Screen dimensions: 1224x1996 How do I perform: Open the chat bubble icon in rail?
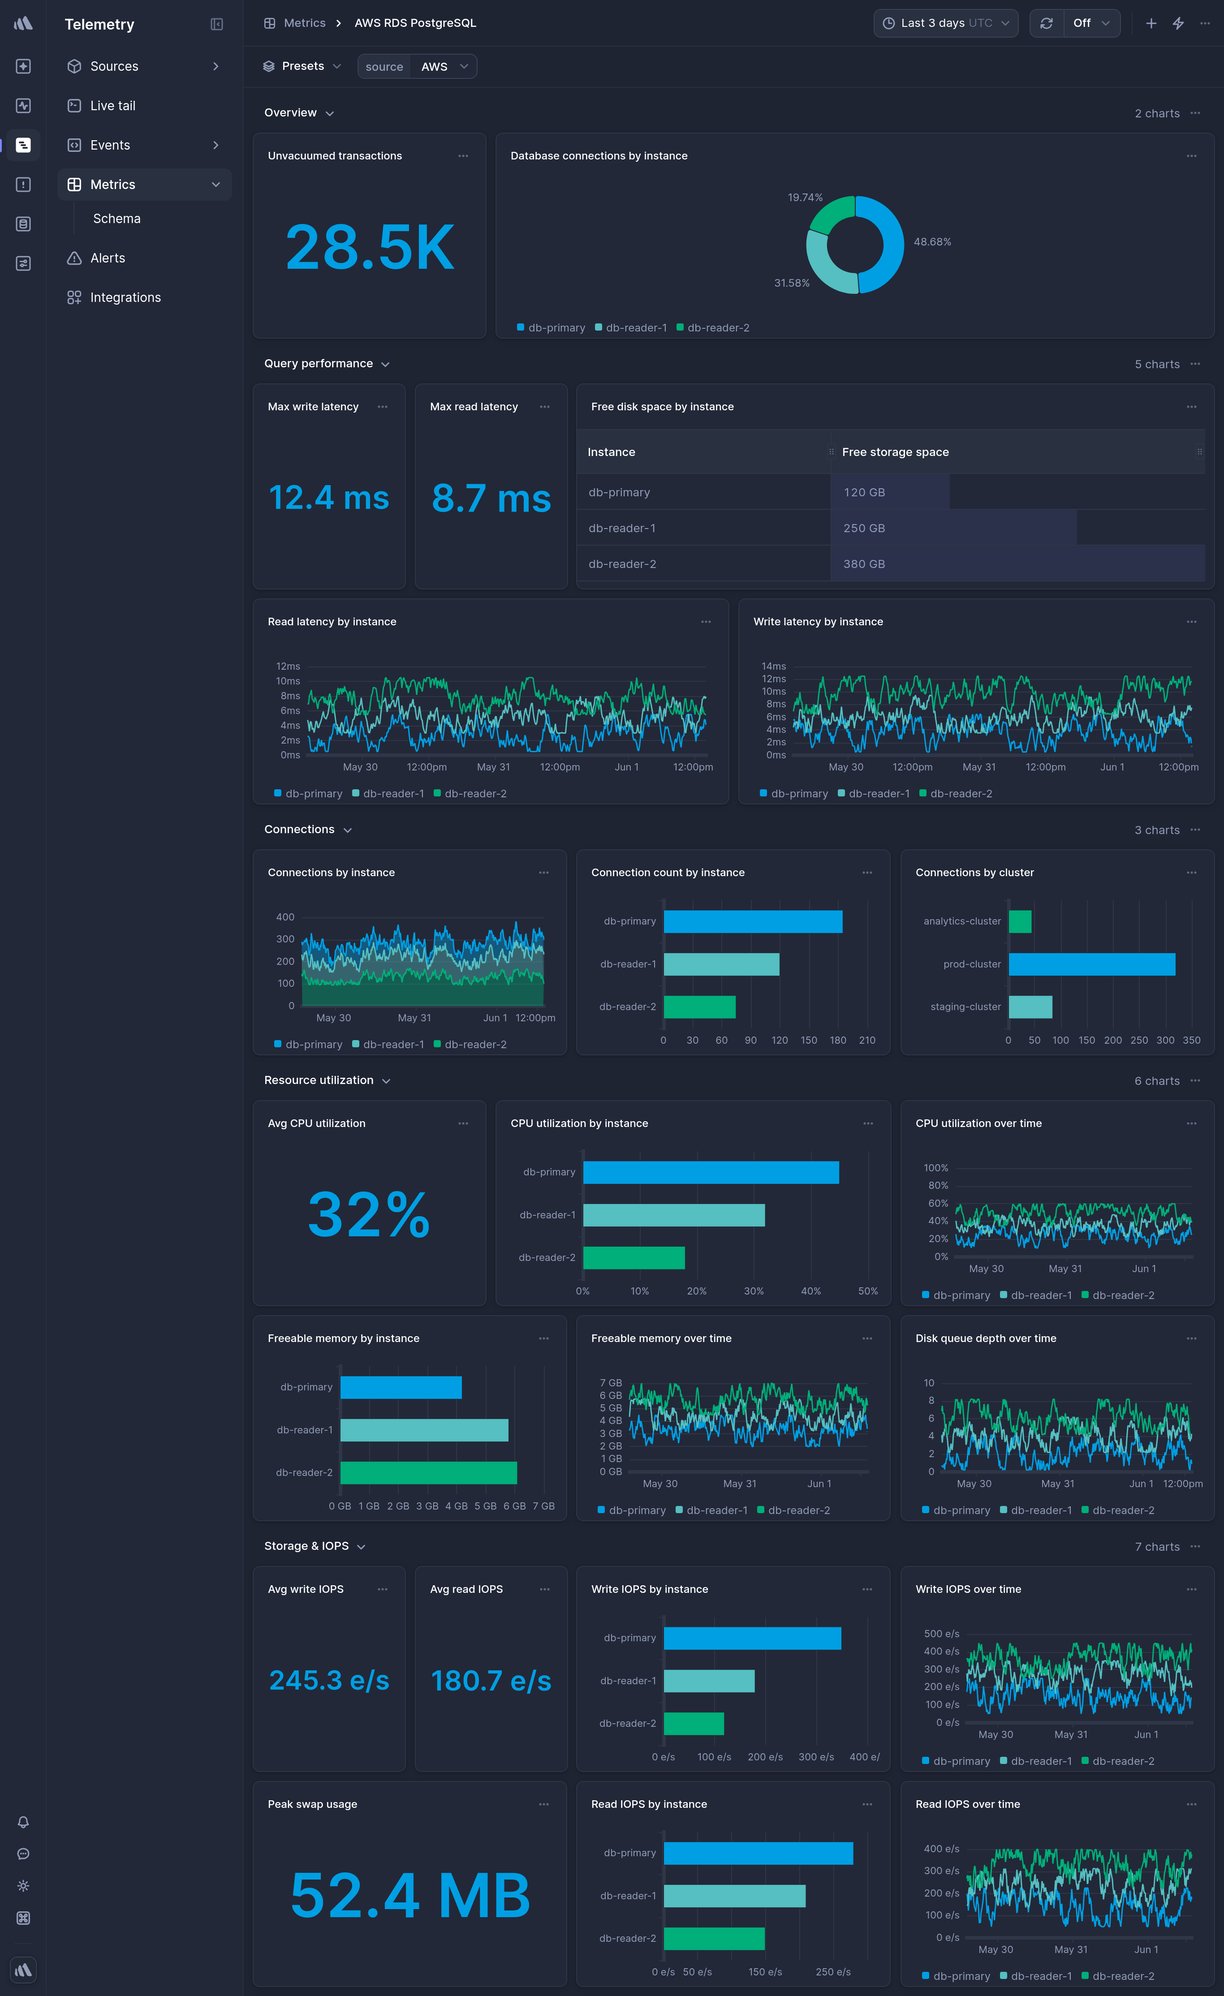click(23, 1854)
